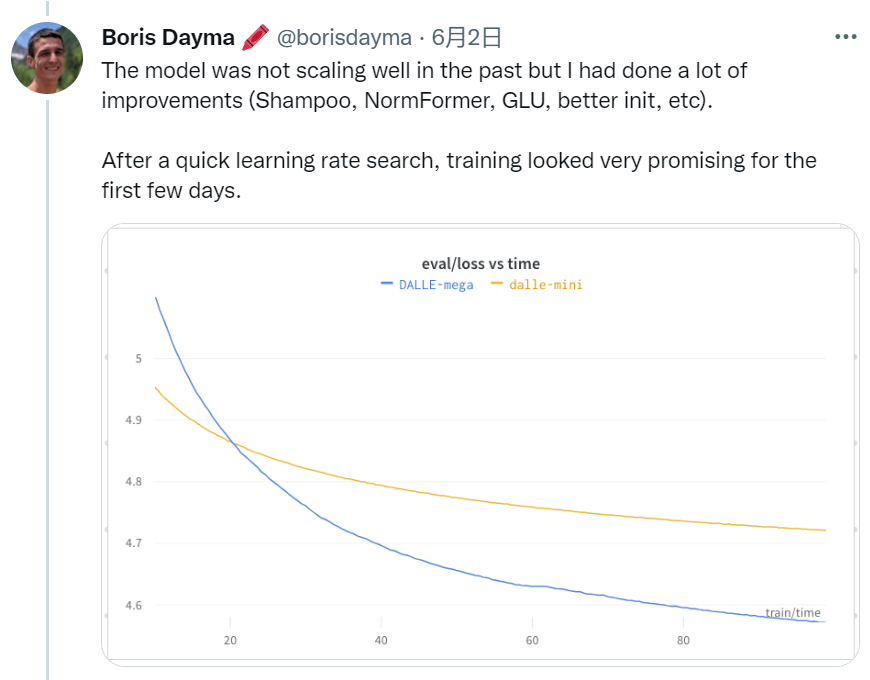
Task: Click the point where the curves cross
Action: (233, 442)
